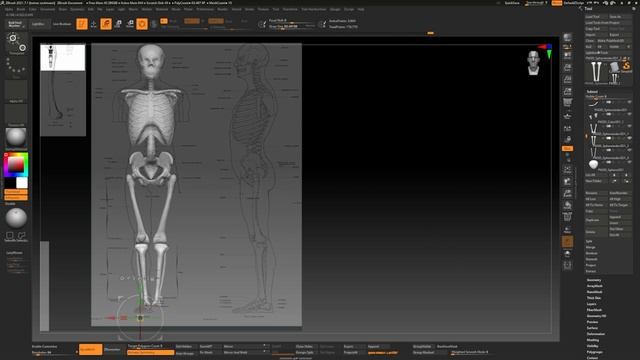This screenshot has width=640, height=360.
Task: Expand the NanoMesh sub-palette
Action: click(x=595, y=292)
